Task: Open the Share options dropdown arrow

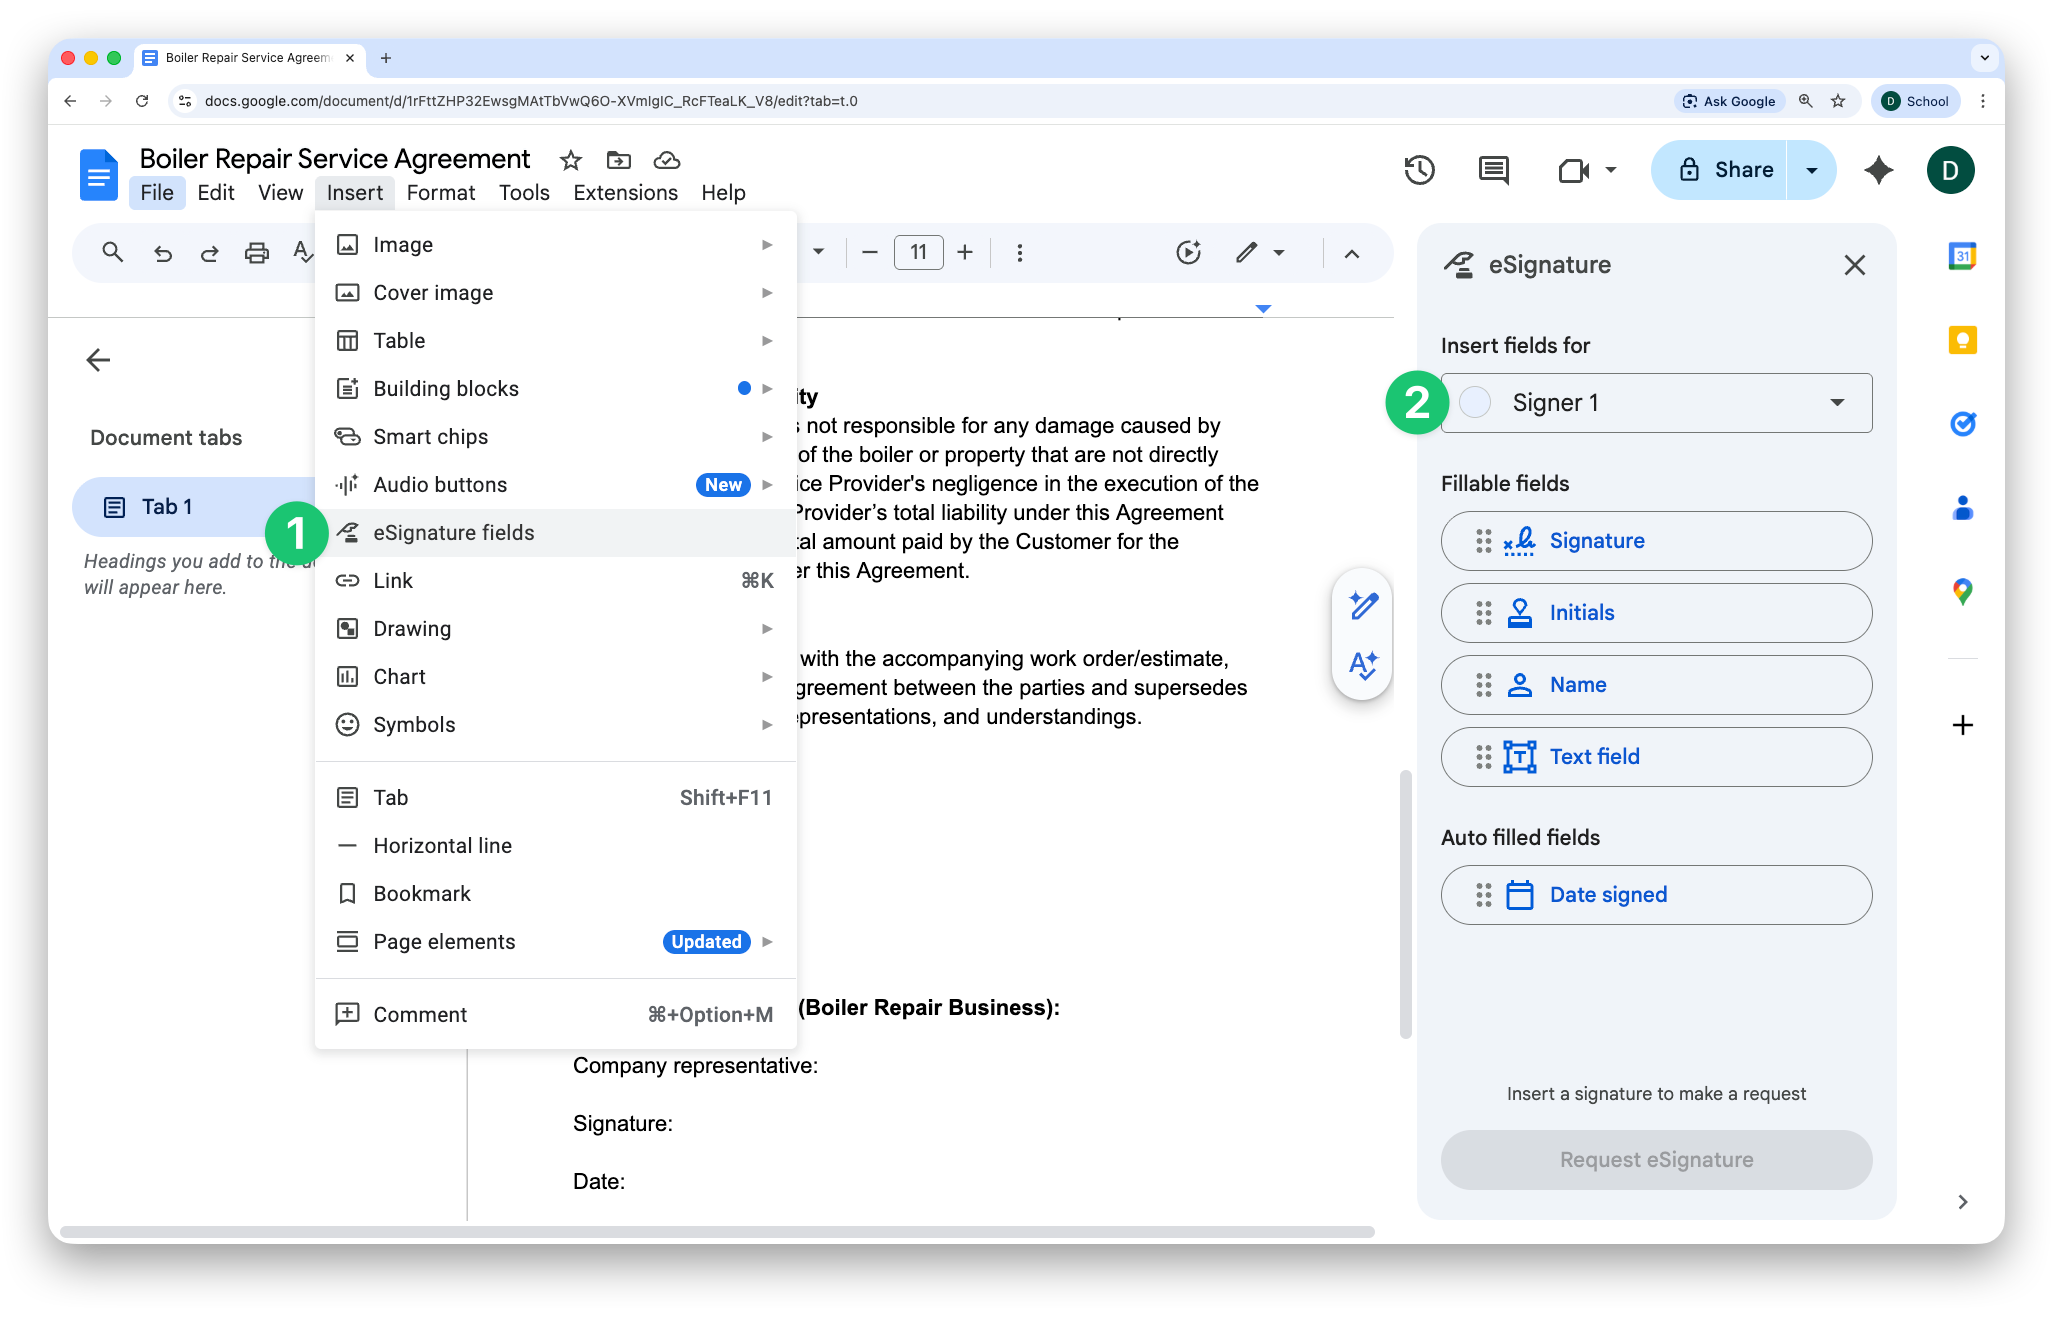Action: point(1811,170)
